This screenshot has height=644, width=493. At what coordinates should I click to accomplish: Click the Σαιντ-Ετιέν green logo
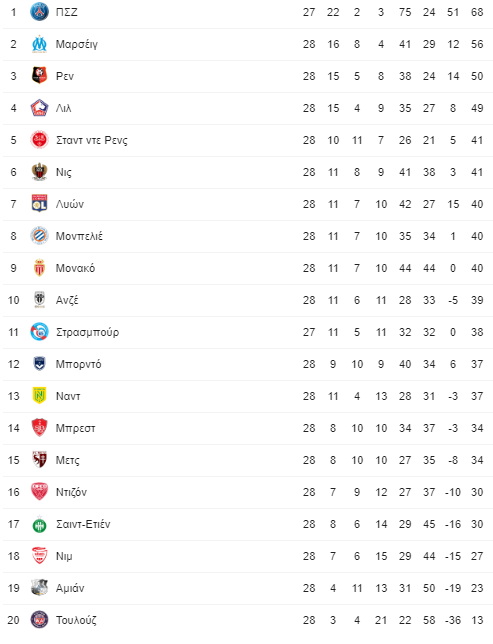39,524
